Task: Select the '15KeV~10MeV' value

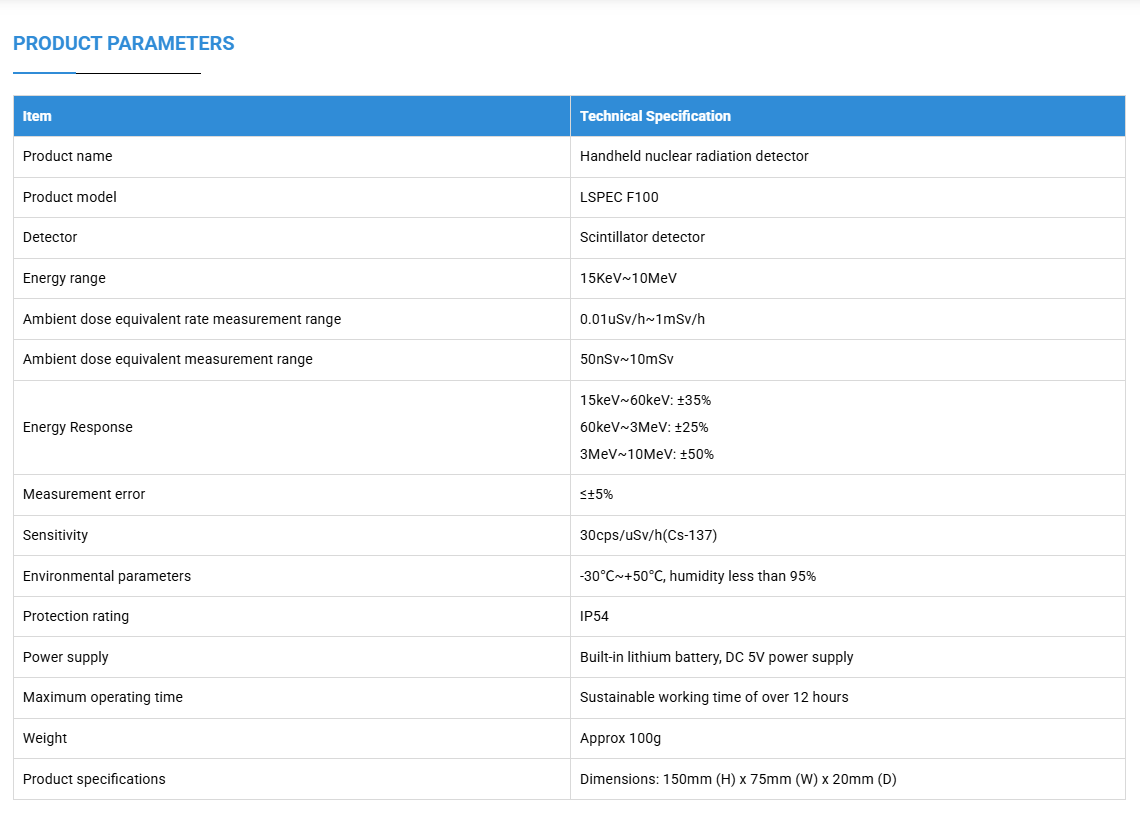Action: tap(628, 278)
